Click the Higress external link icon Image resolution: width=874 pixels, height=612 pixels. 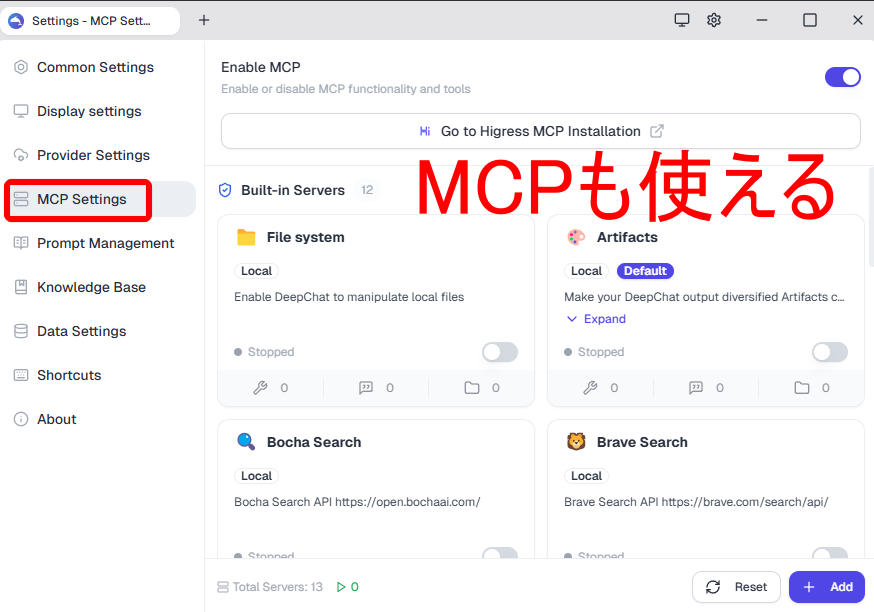tap(657, 131)
